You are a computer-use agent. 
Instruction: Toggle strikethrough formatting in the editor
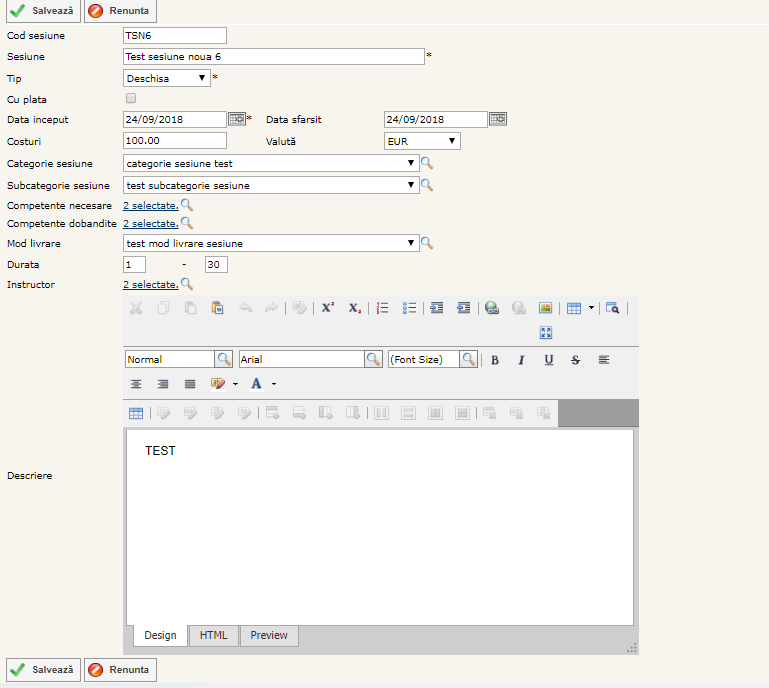coord(575,360)
